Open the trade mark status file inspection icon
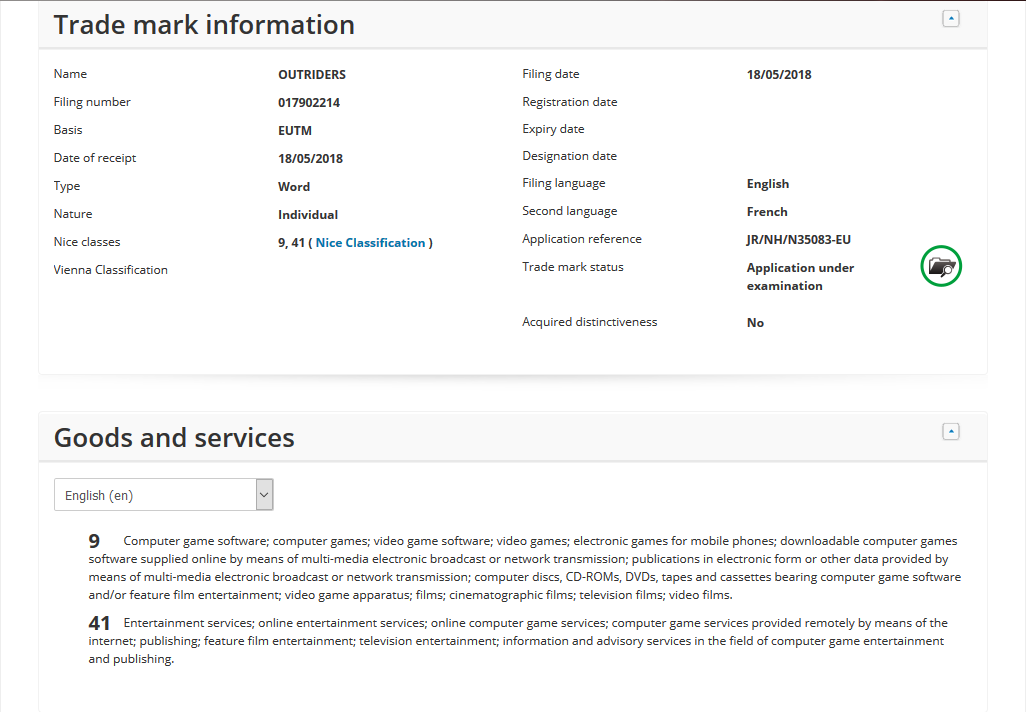The image size is (1026, 712). coord(941,266)
